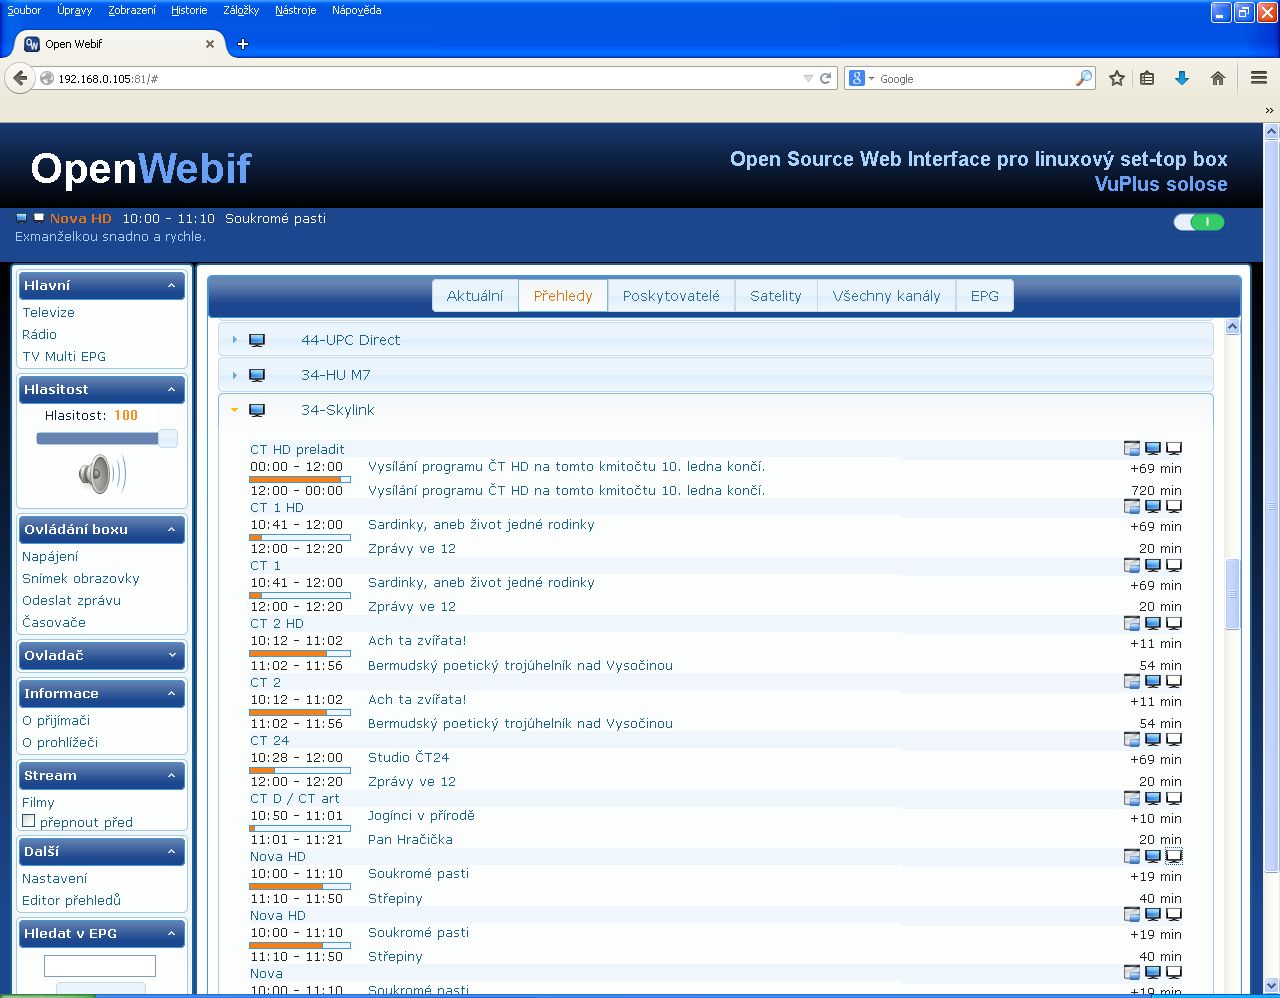Switch to the Satelity tab

776,296
